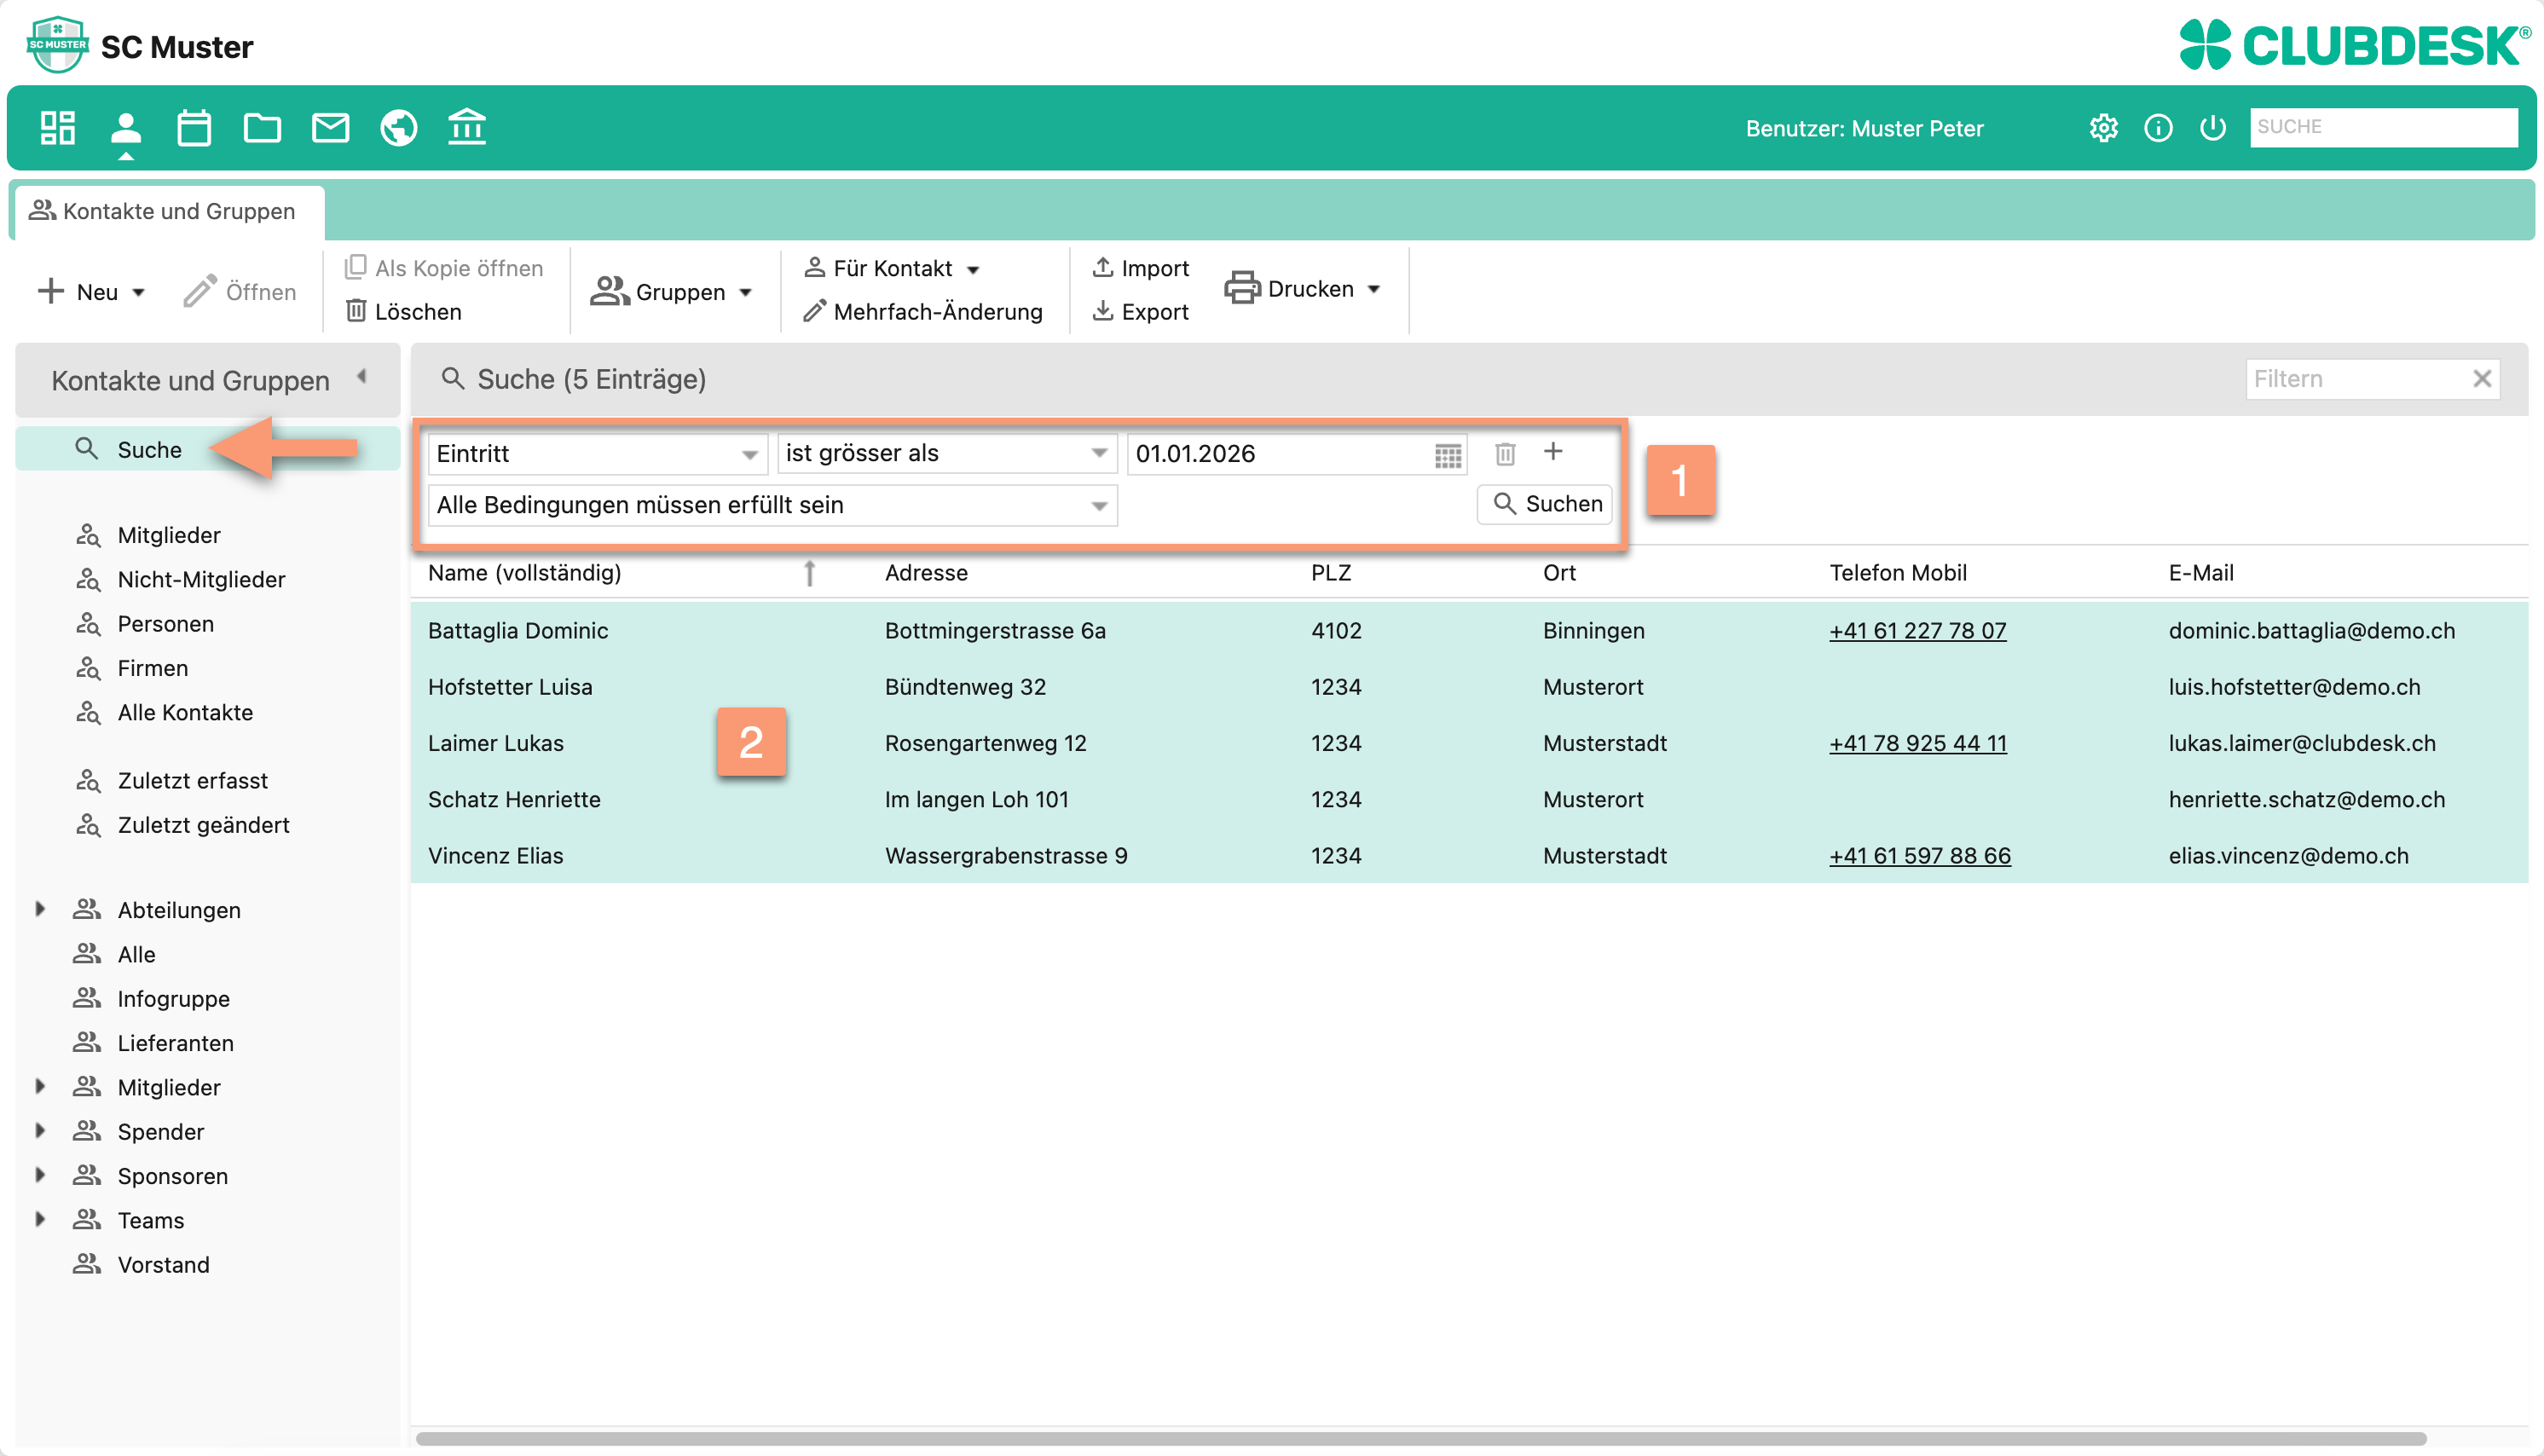Click the horizontal scrollbar at the bottom
The width and height of the screenshot is (2544, 1456).
click(x=1420, y=1438)
